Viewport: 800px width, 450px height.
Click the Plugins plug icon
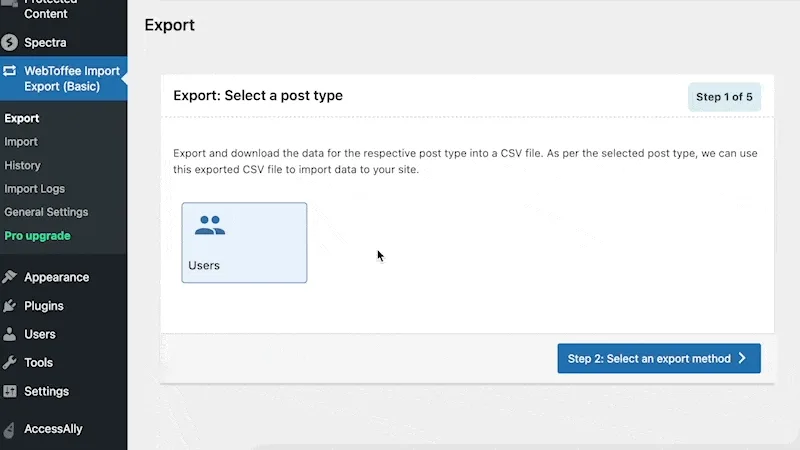pos(9,306)
